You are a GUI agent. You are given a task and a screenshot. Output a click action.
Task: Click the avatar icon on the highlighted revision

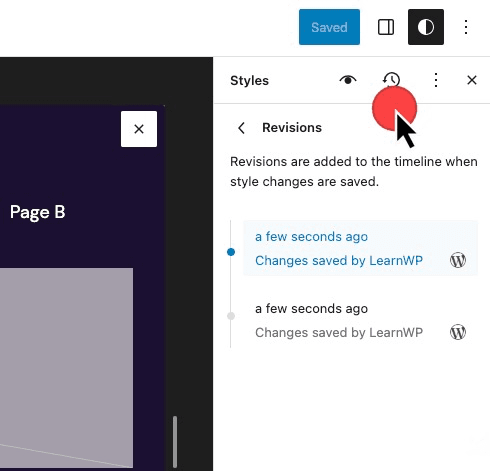coord(458,260)
